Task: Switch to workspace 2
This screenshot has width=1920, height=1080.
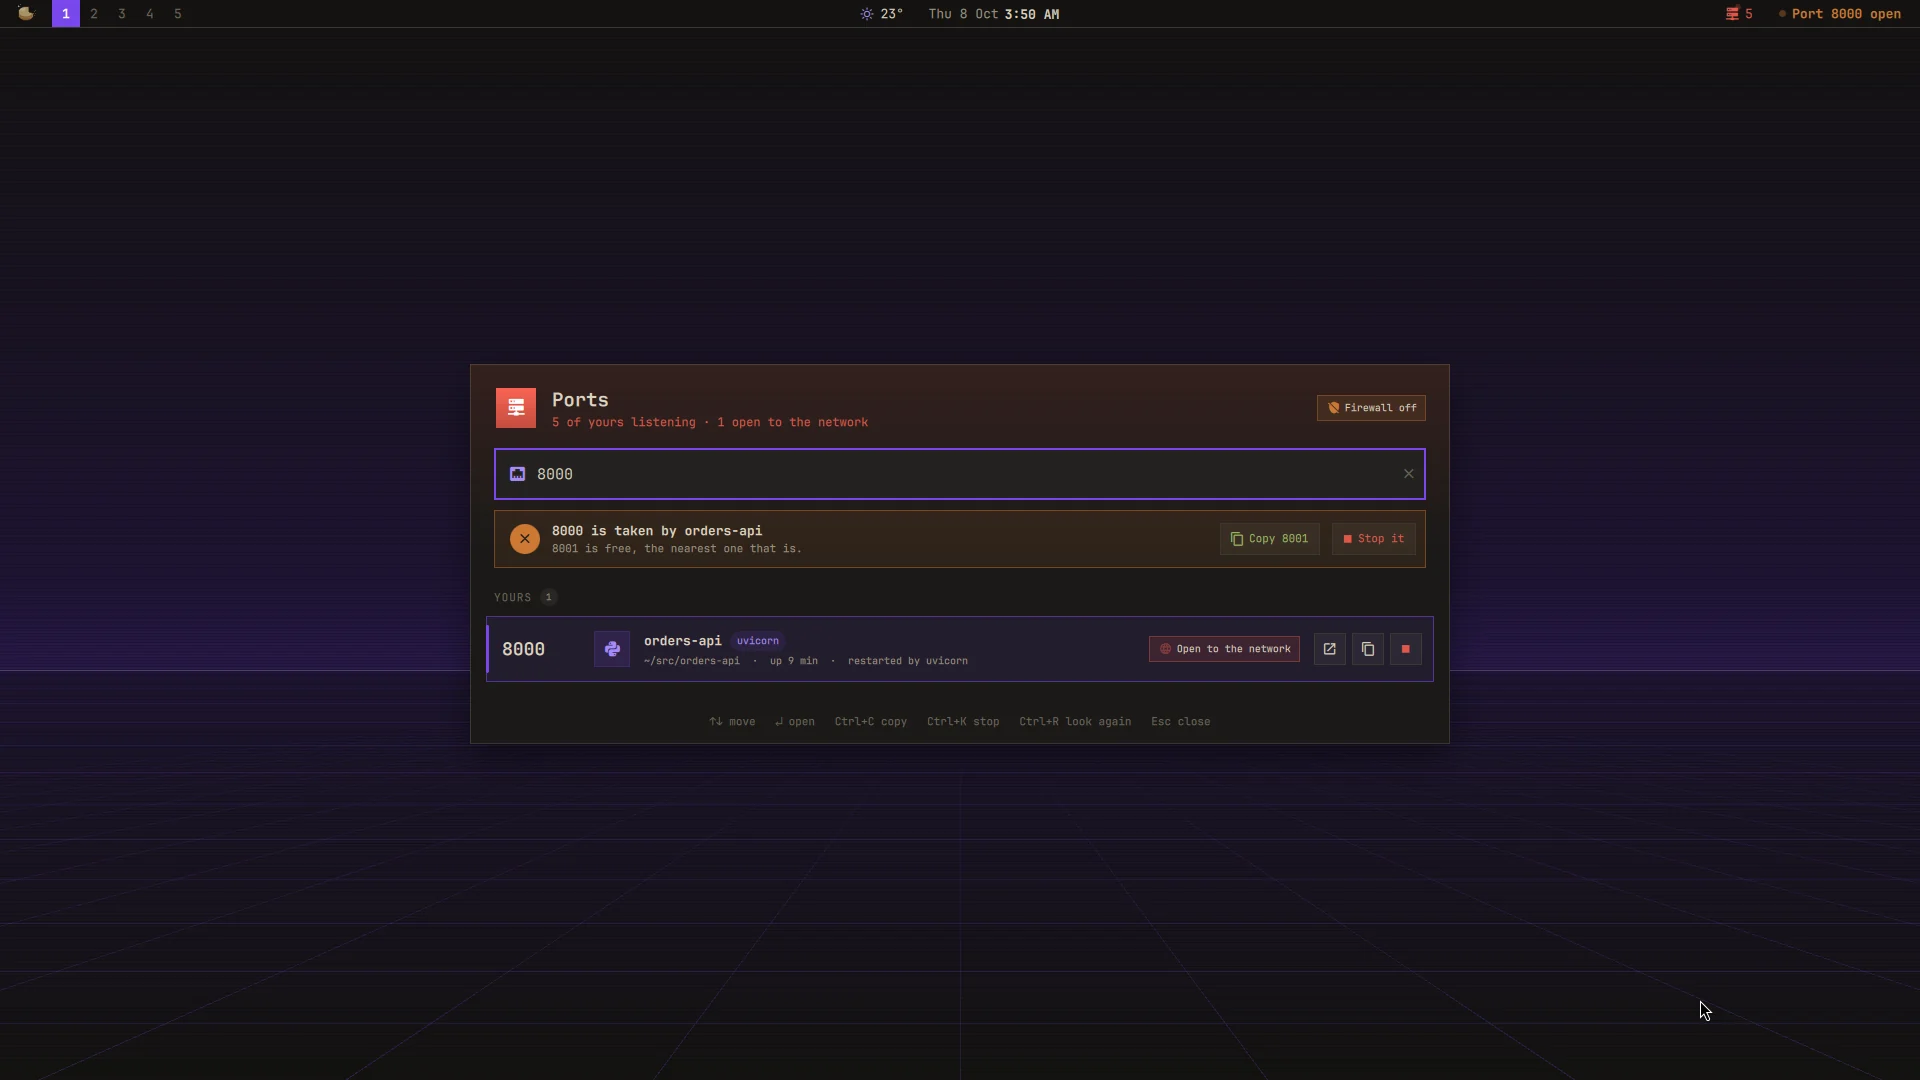Action: 94,14
